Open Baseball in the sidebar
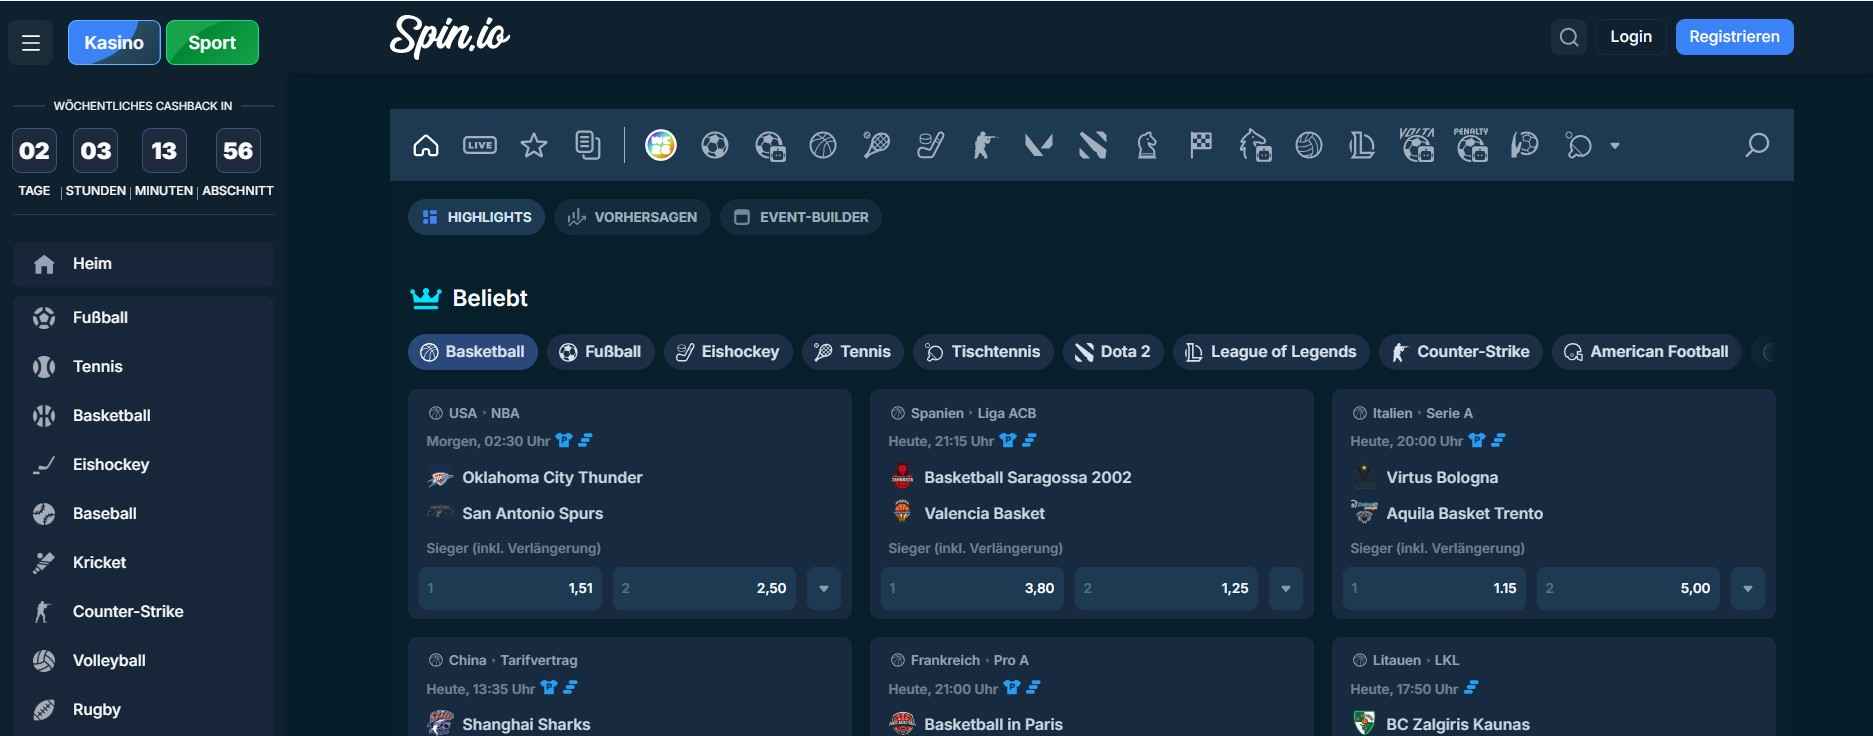 coord(144,514)
